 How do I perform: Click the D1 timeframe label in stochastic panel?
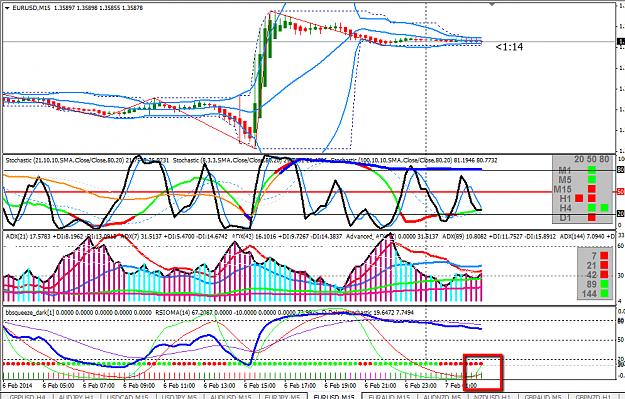point(565,218)
